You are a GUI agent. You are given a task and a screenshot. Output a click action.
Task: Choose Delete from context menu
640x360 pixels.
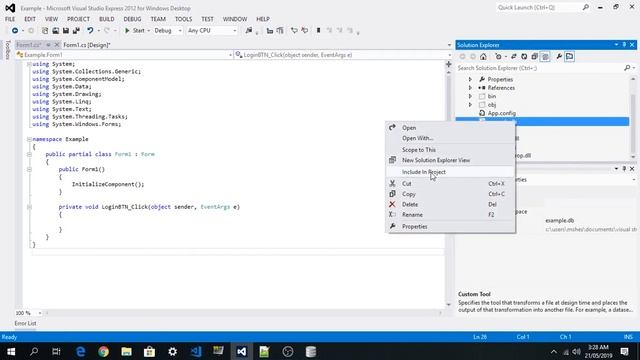pos(450,204)
